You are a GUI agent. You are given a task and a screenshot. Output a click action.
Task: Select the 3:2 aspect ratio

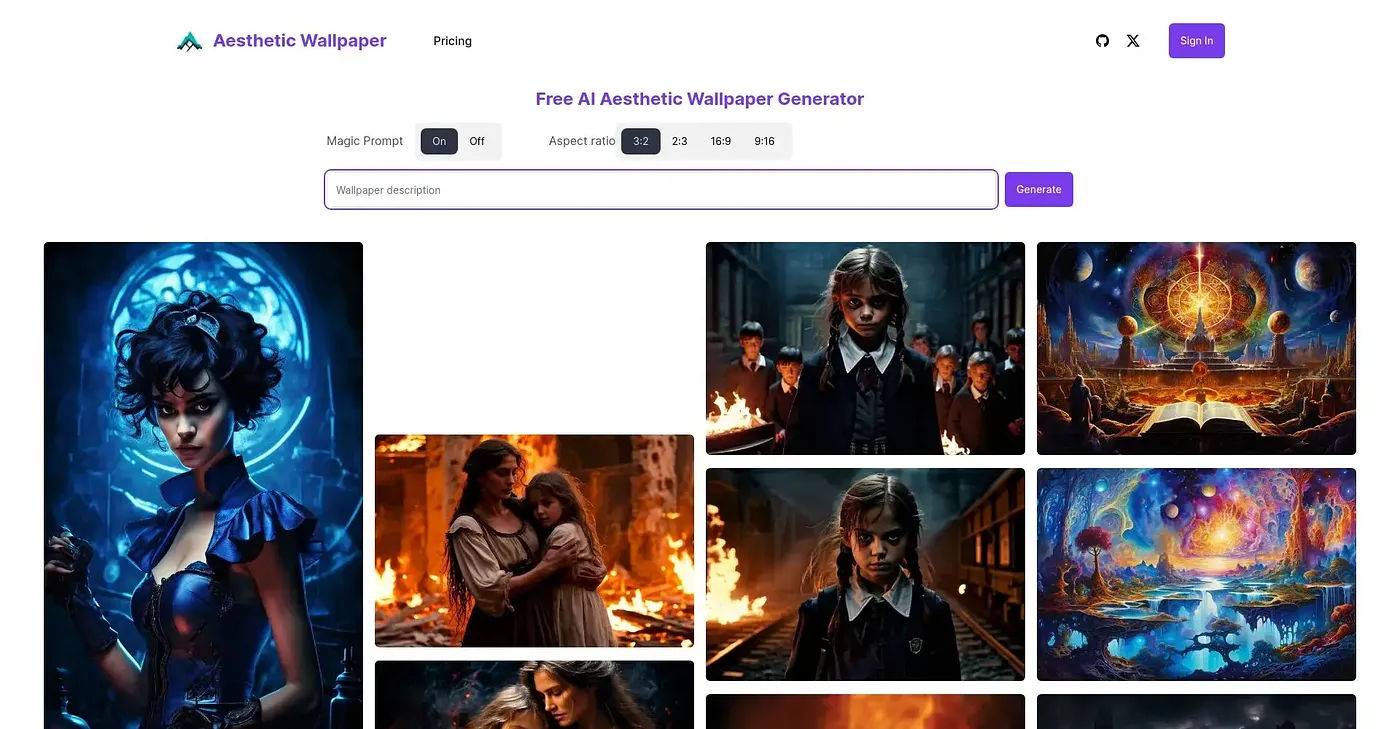tap(641, 141)
